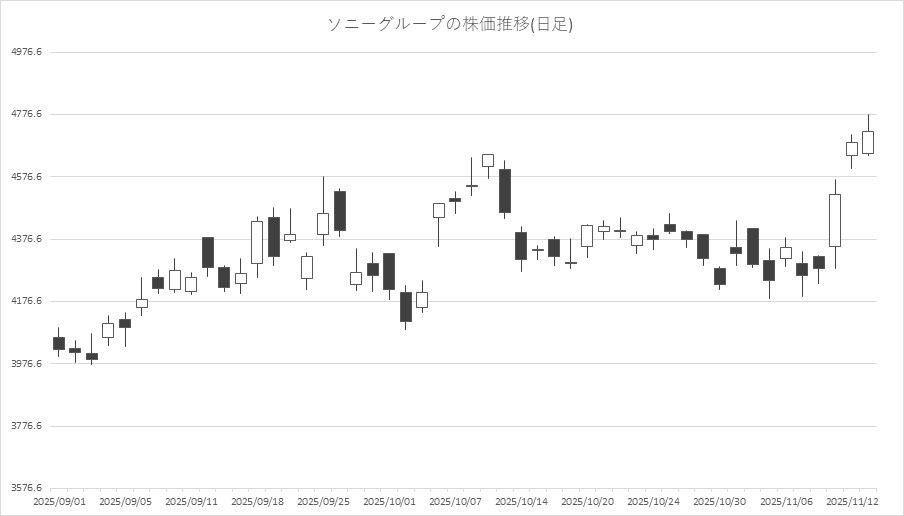This screenshot has width=904, height=516.
Task: Click the 4776.6 price axis label
Action: tap(25, 114)
